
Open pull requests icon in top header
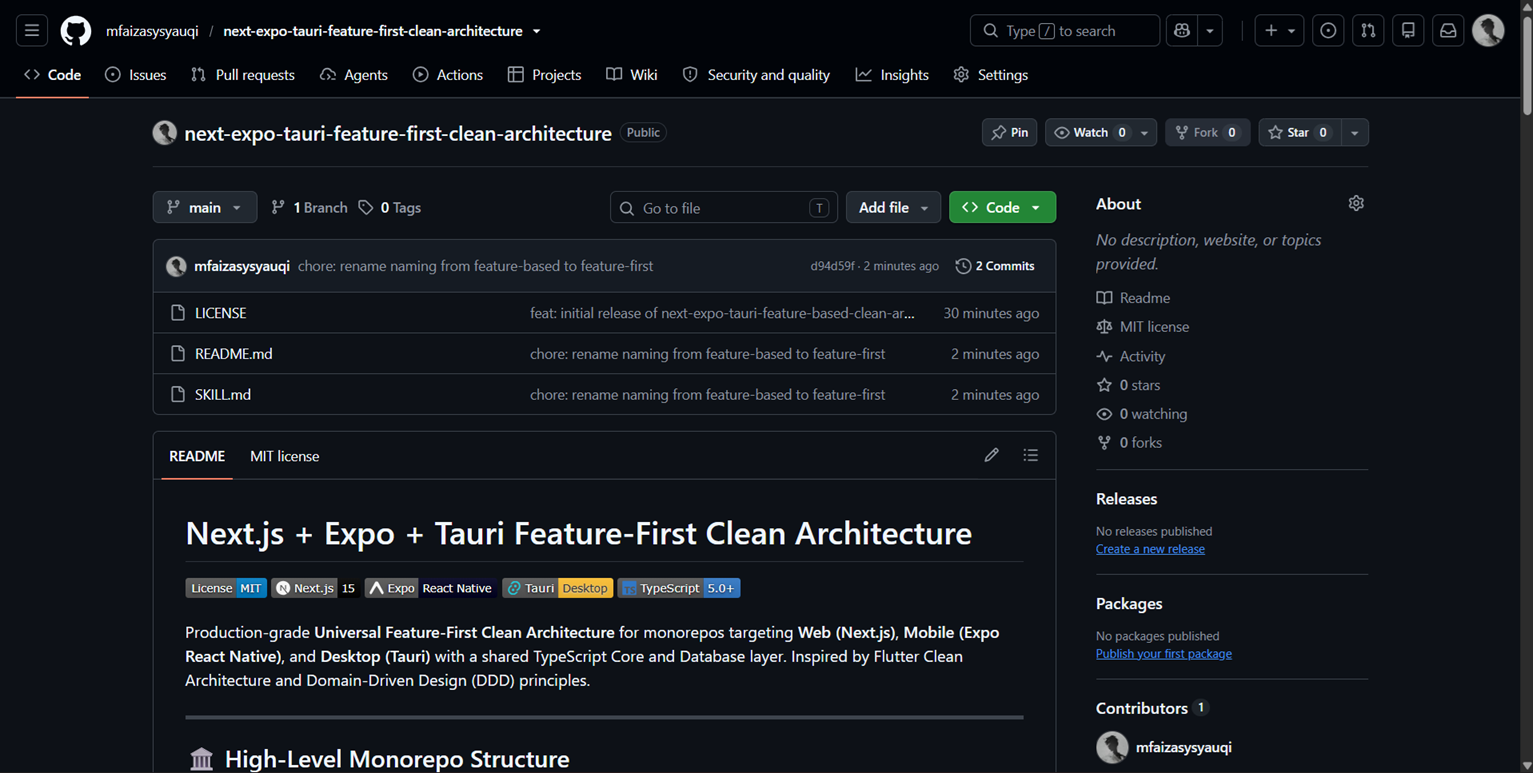pyautogui.click(x=1368, y=31)
